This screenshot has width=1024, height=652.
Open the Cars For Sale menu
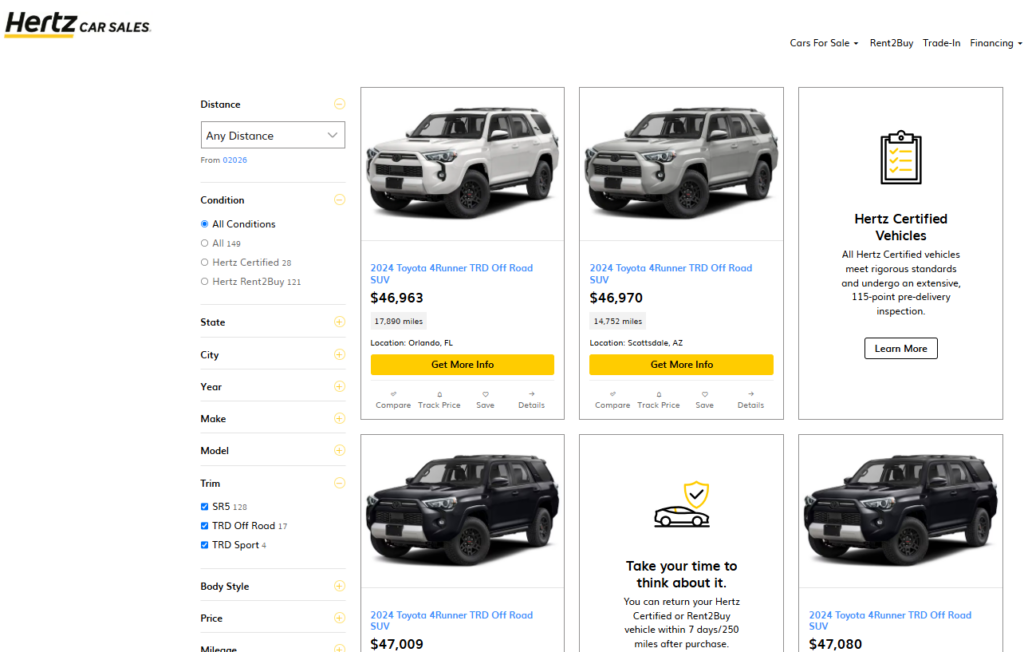click(820, 43)
